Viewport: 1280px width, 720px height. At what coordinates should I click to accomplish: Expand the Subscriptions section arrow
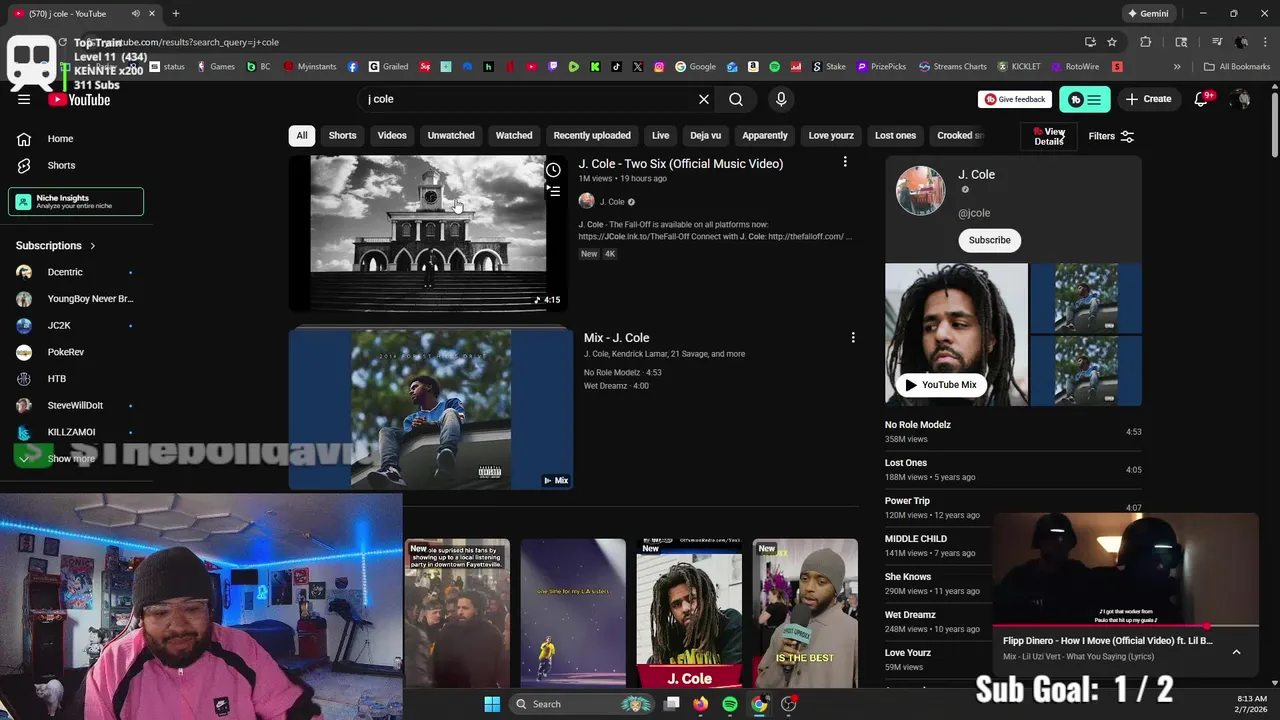[93, 245]
